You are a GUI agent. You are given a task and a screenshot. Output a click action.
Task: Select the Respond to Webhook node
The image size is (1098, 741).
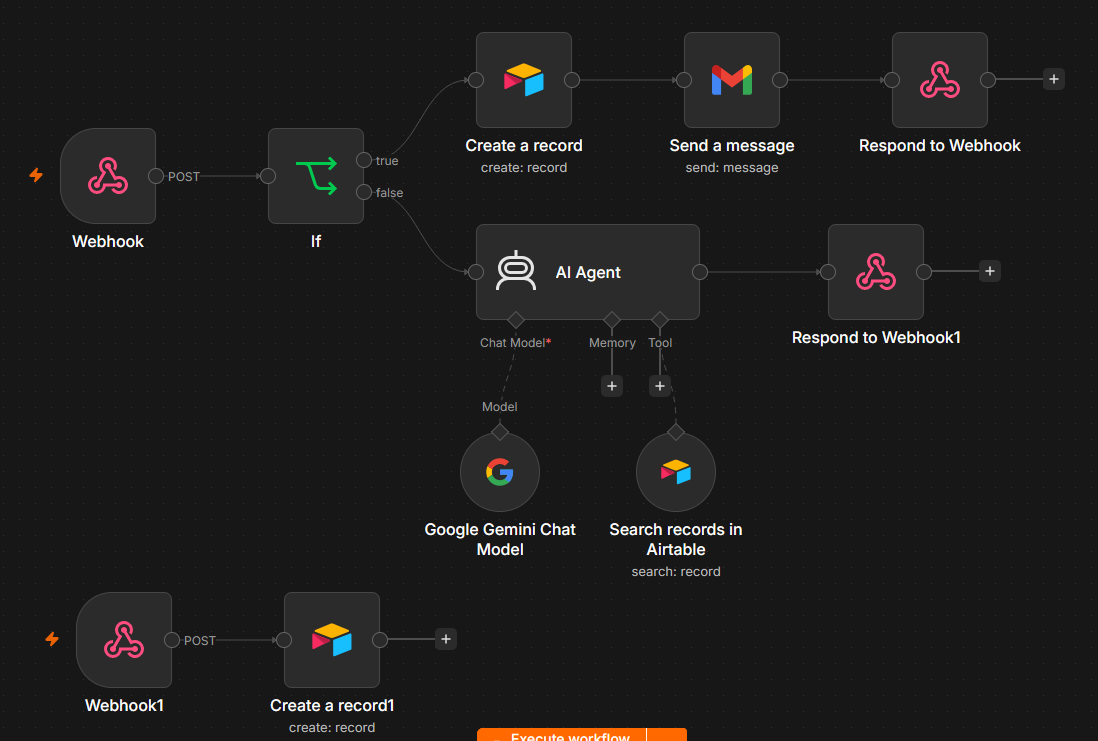(x=940, y=80)
